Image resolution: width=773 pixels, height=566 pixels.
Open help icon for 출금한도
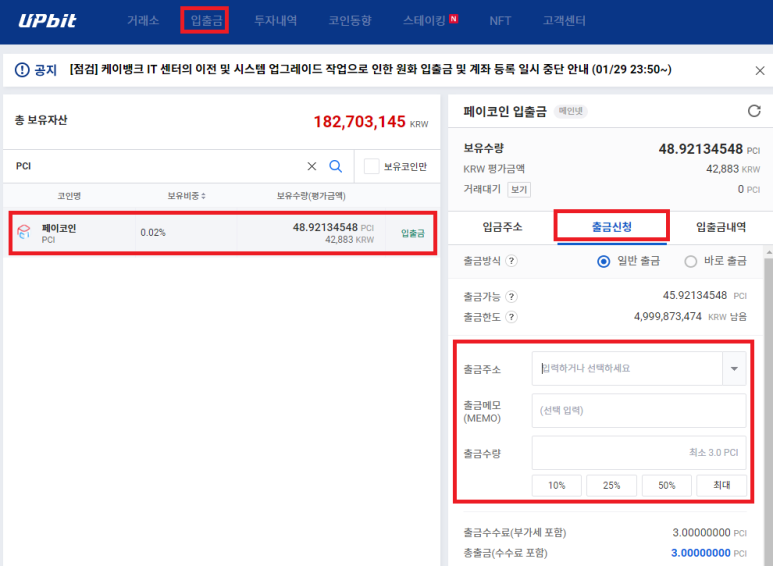512,317
